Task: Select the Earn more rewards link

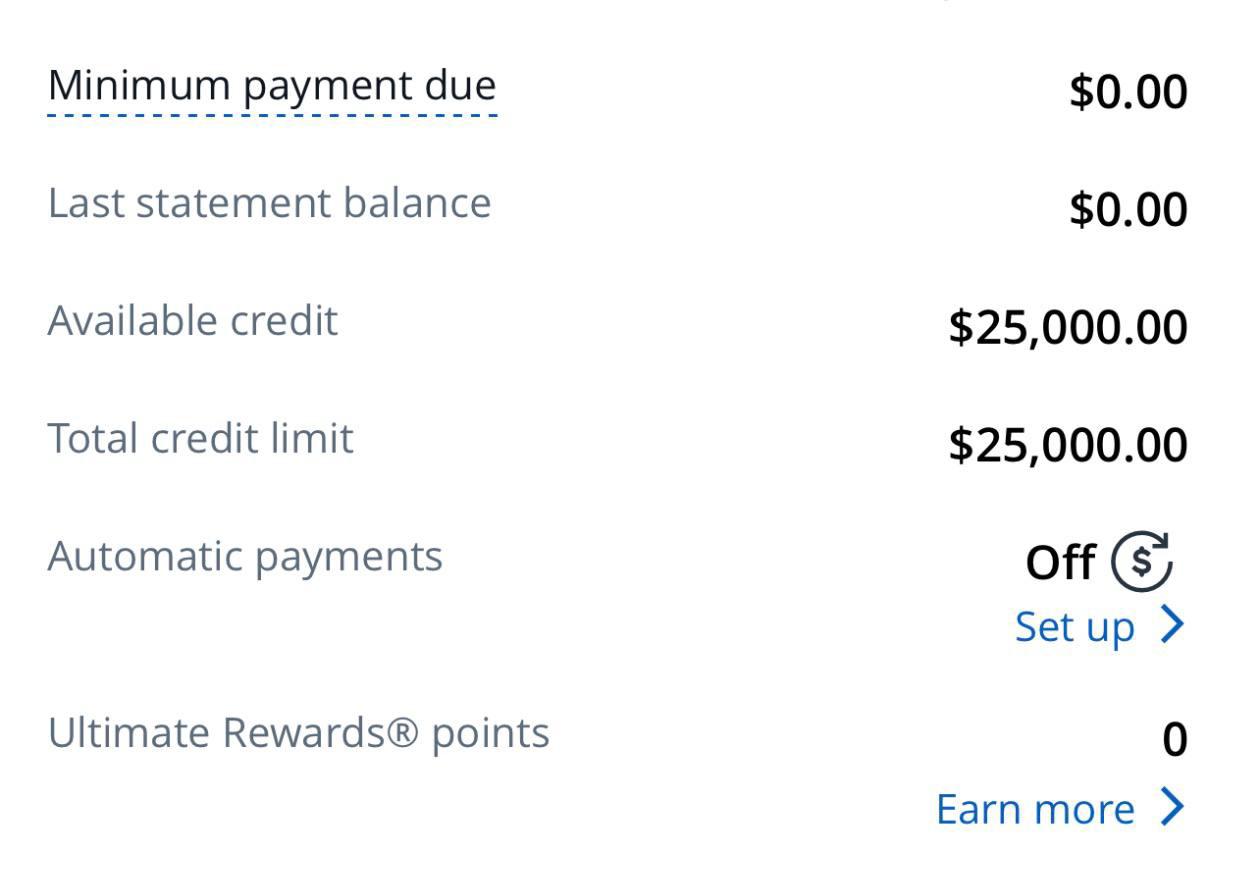Action: click(x=1035, y=808)
